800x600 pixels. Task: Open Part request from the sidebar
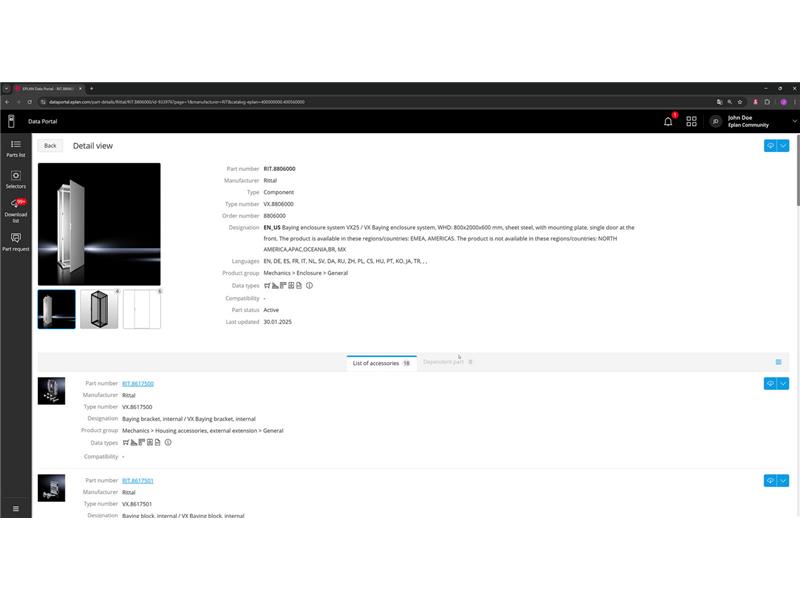click(16, 242)
